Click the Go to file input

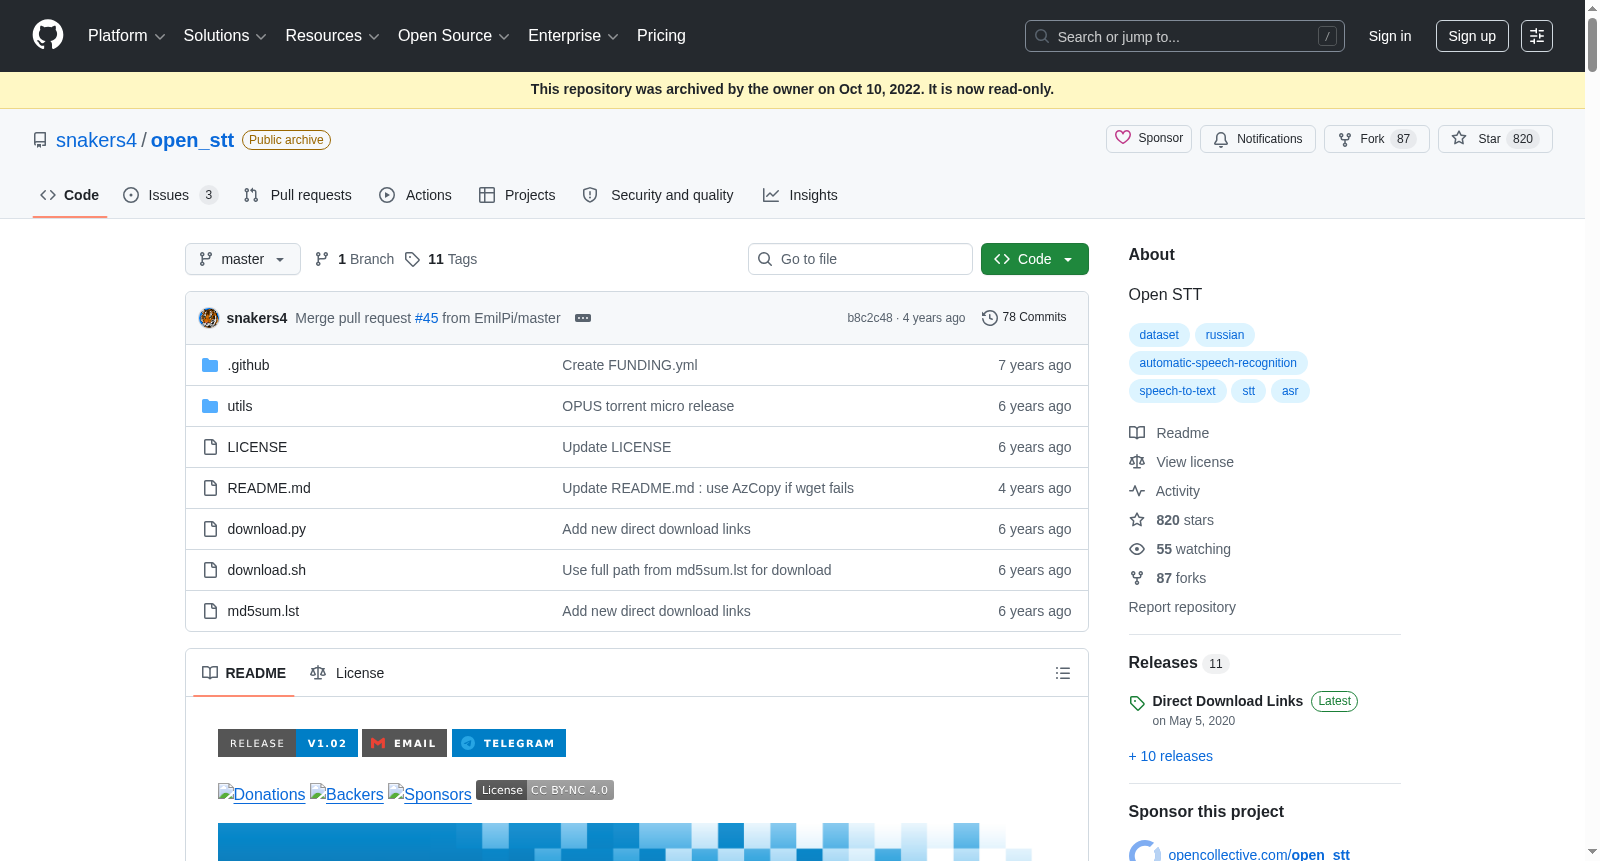click(860, 259)
